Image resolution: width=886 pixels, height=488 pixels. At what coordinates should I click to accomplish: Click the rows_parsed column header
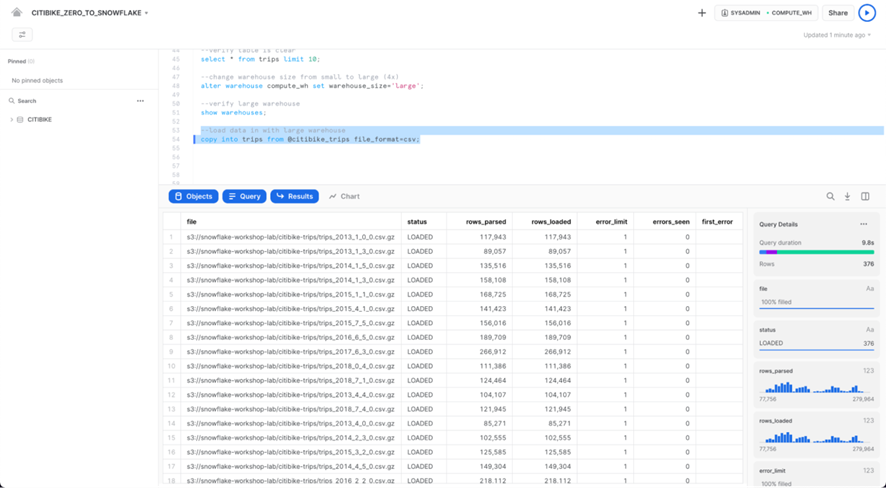485,222
